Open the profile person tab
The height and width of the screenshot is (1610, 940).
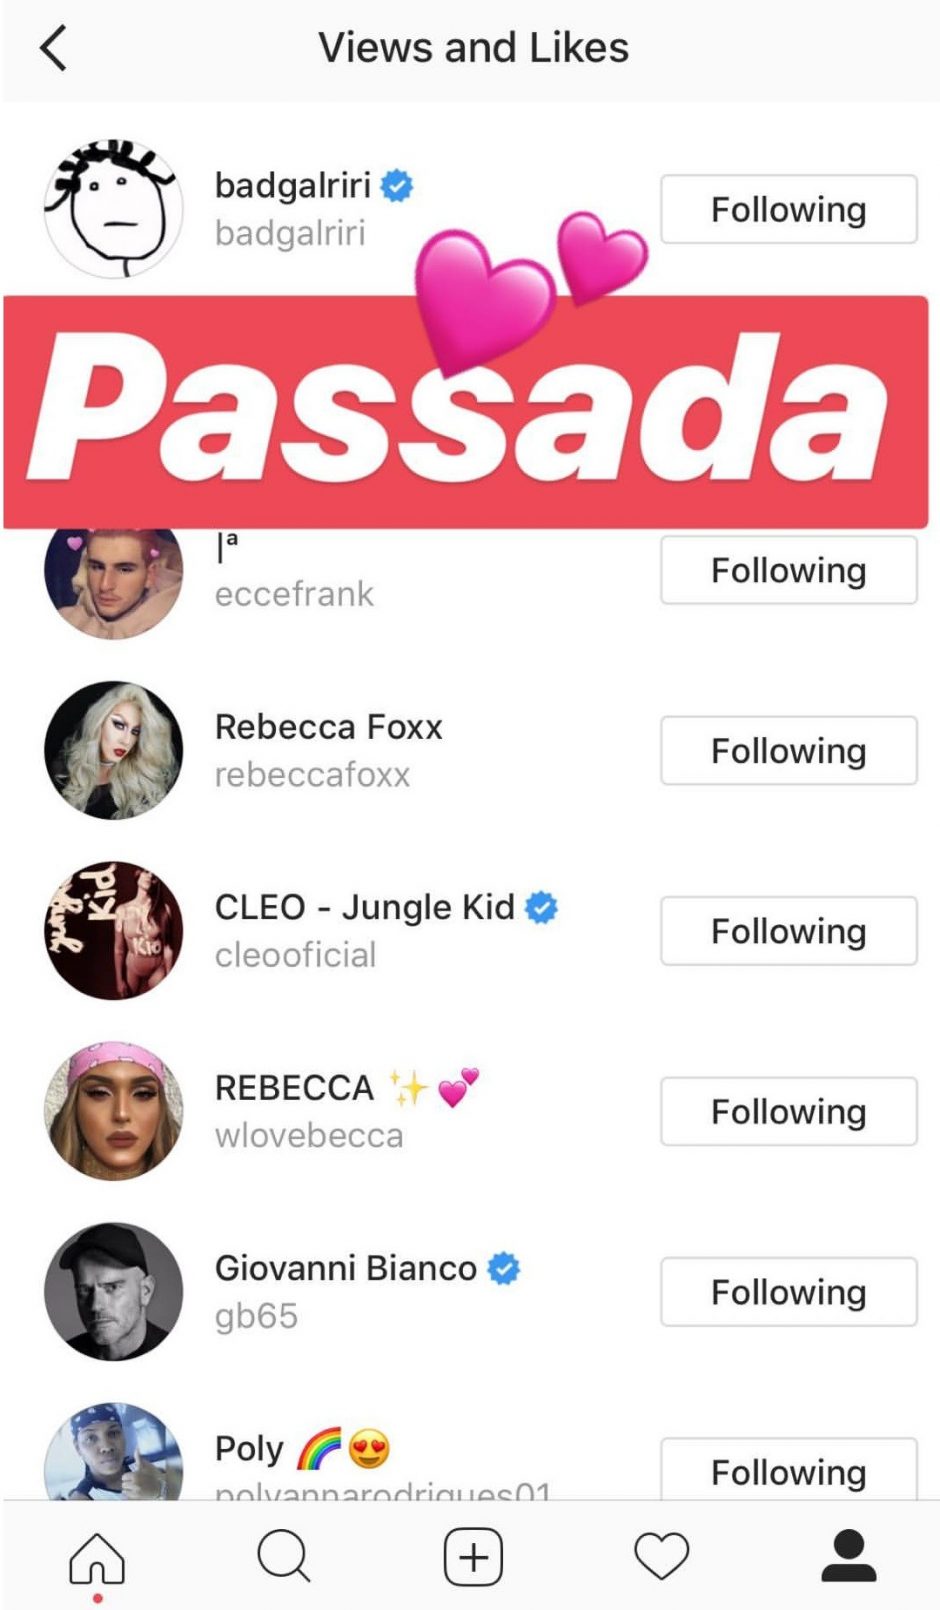coord(849,1556)
